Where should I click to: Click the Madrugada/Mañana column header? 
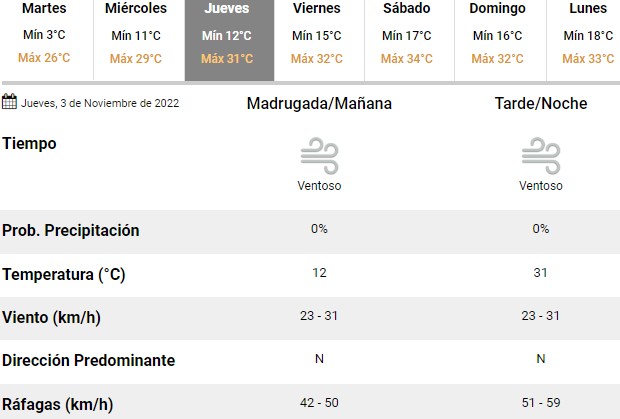[x=319, y=104]
